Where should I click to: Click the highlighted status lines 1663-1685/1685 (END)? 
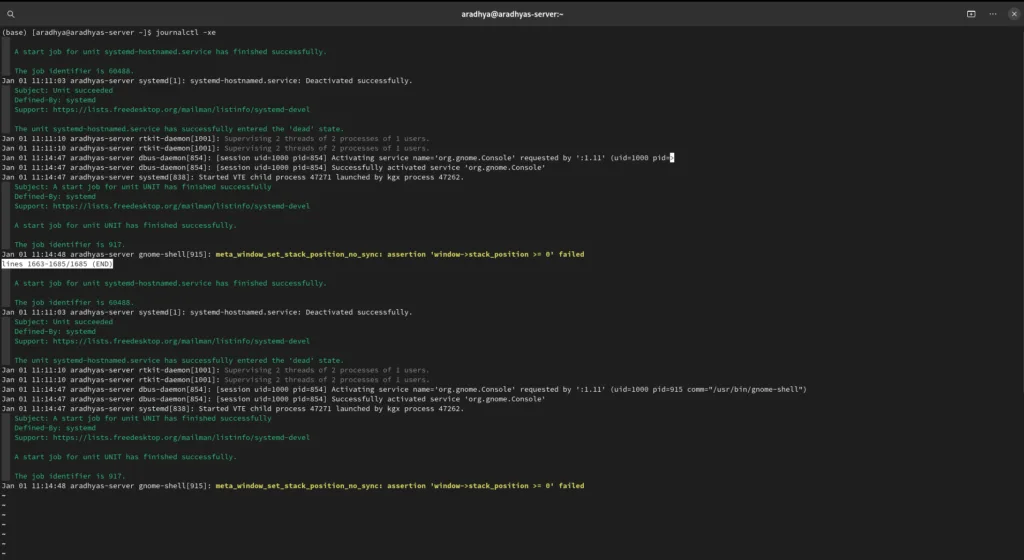point(57,264)
